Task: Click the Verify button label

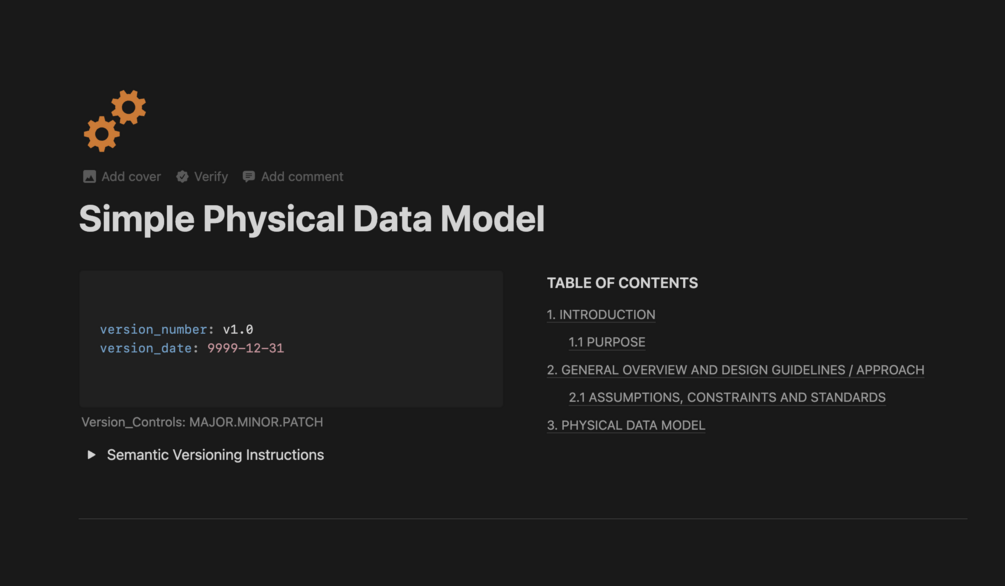Action: coord(211,177)
